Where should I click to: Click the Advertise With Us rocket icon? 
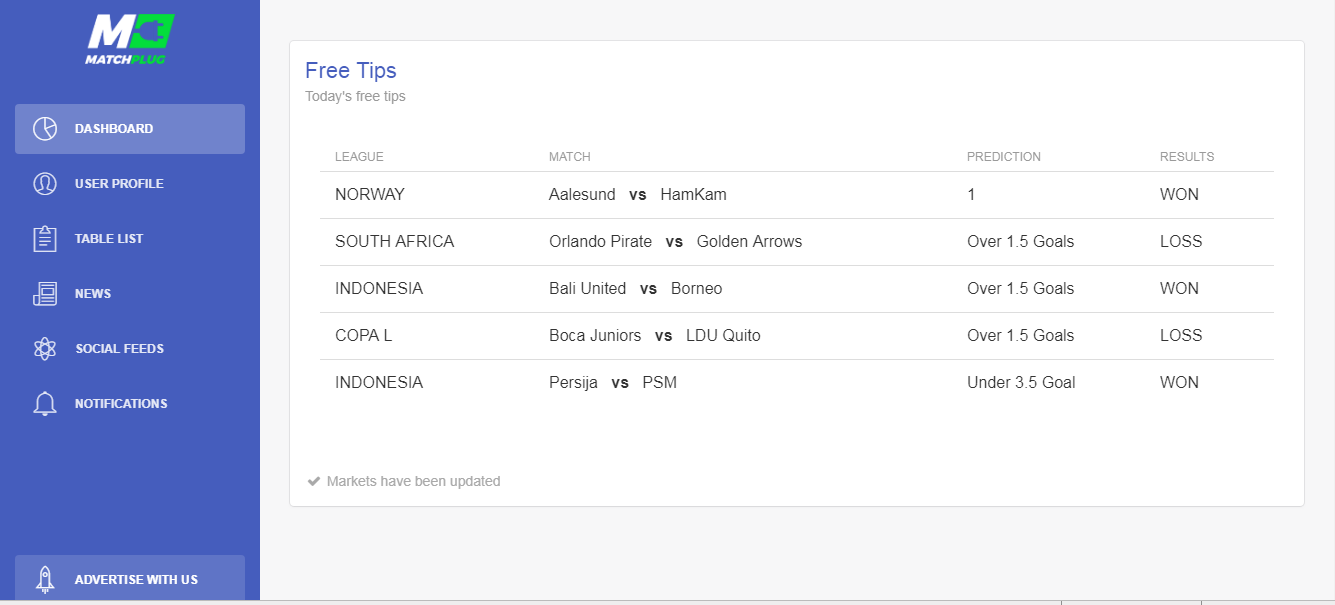point(45,579)
